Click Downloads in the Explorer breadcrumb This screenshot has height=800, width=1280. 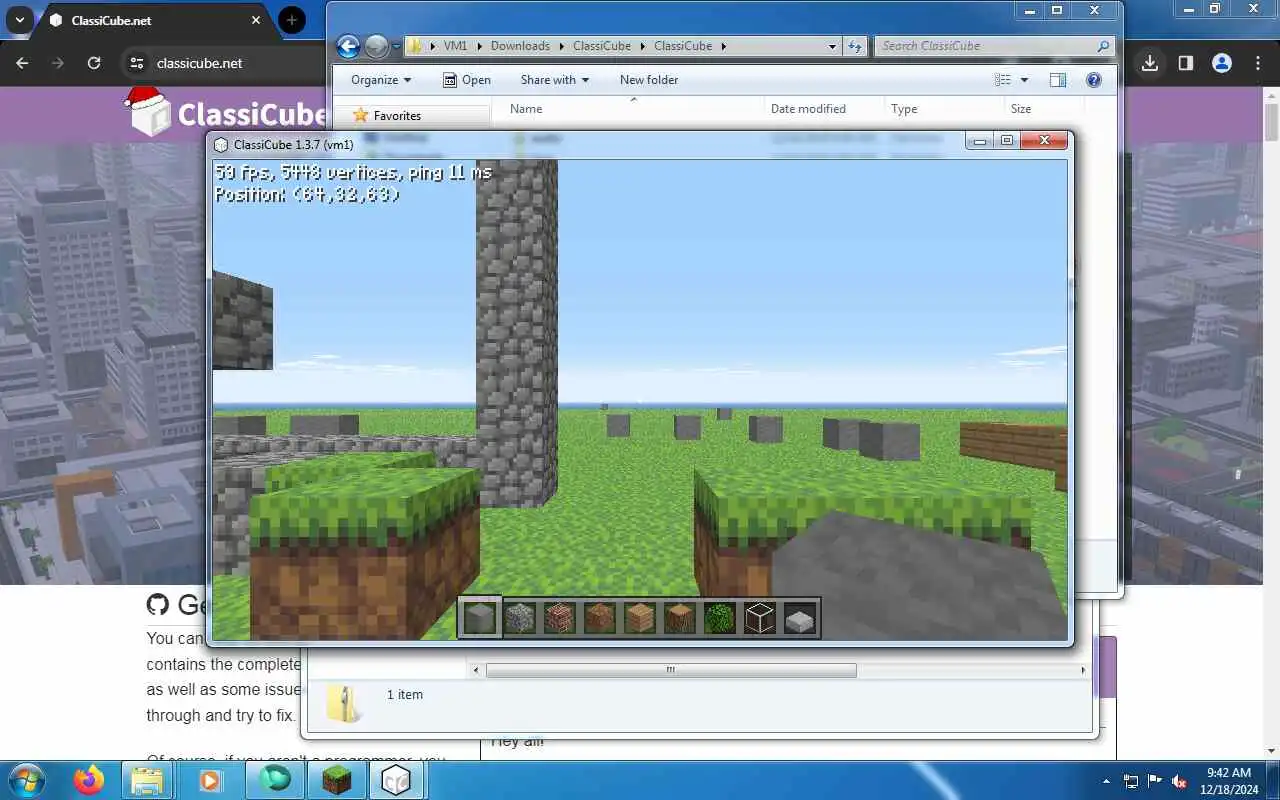click(x=520, y=46)
